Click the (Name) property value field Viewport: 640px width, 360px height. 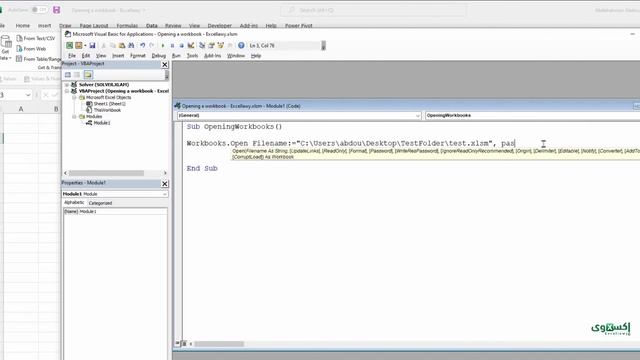pyautogui.click(x=123, y=211)
